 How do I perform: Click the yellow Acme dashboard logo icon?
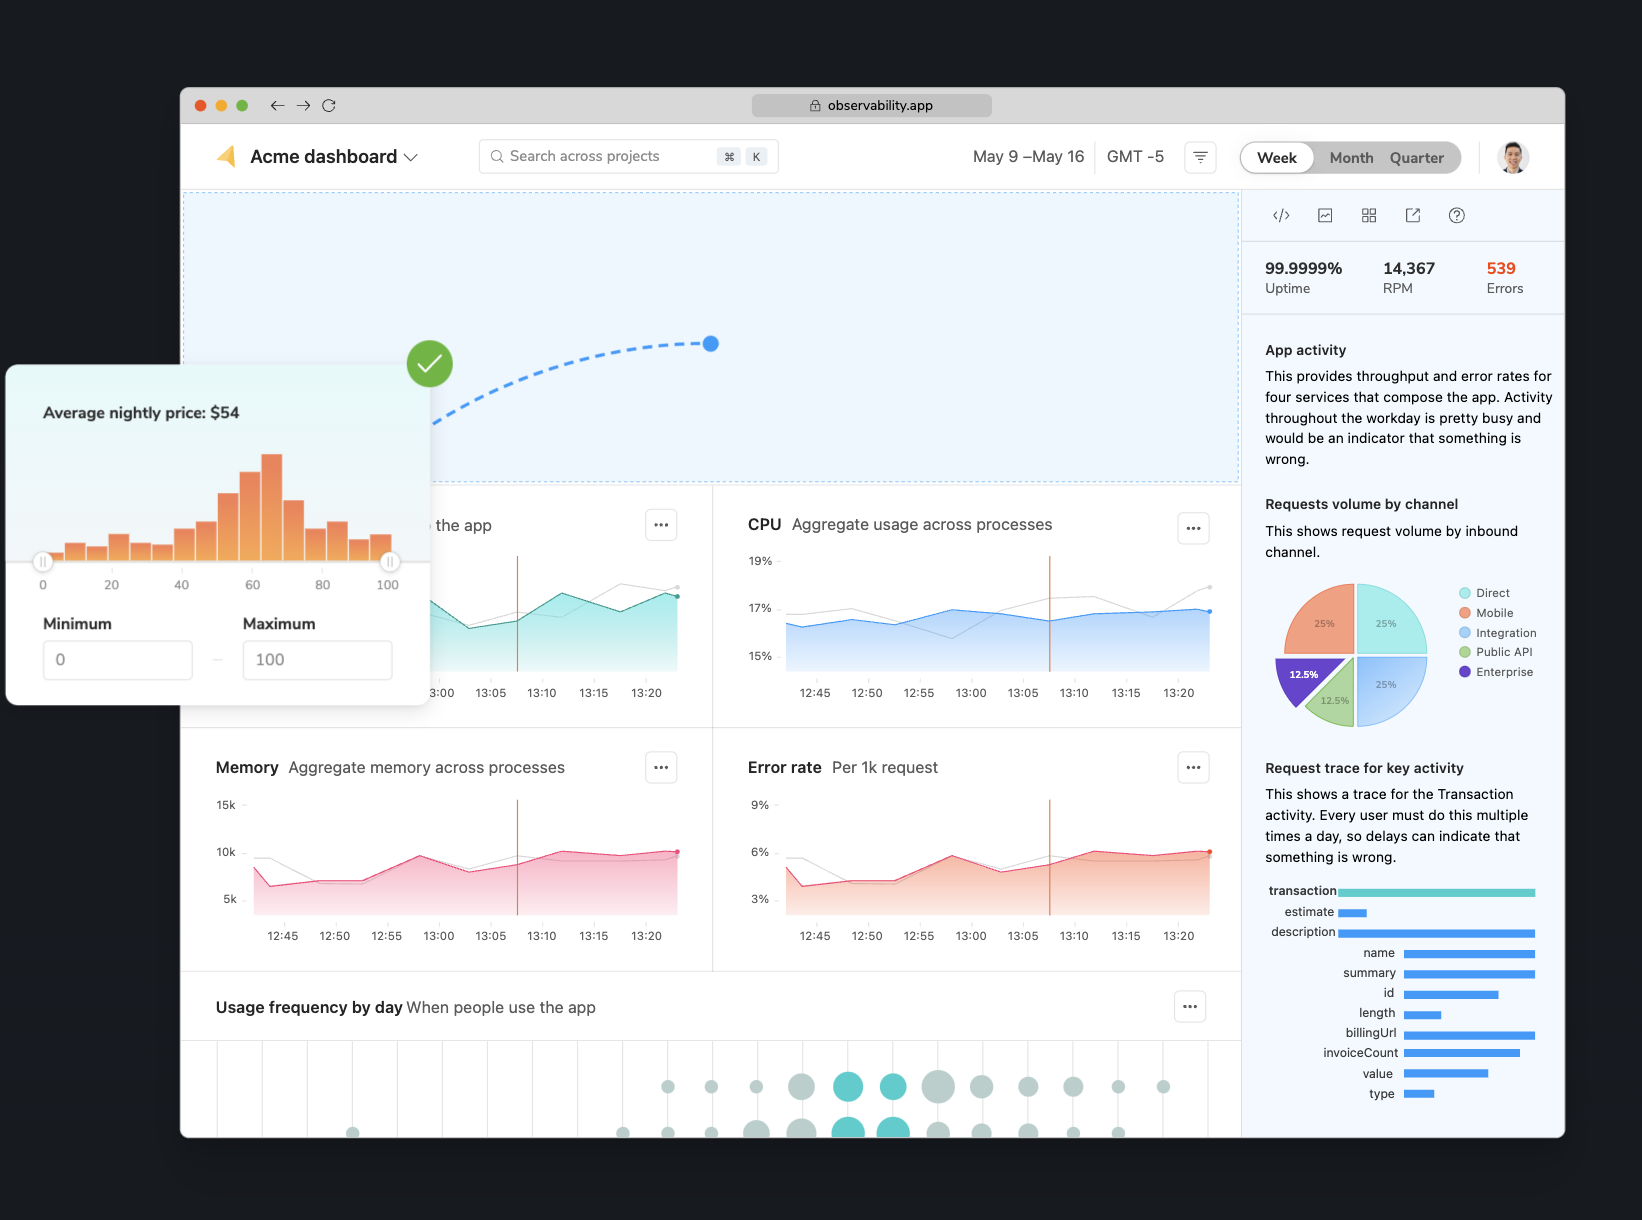[x=226, y=156]
